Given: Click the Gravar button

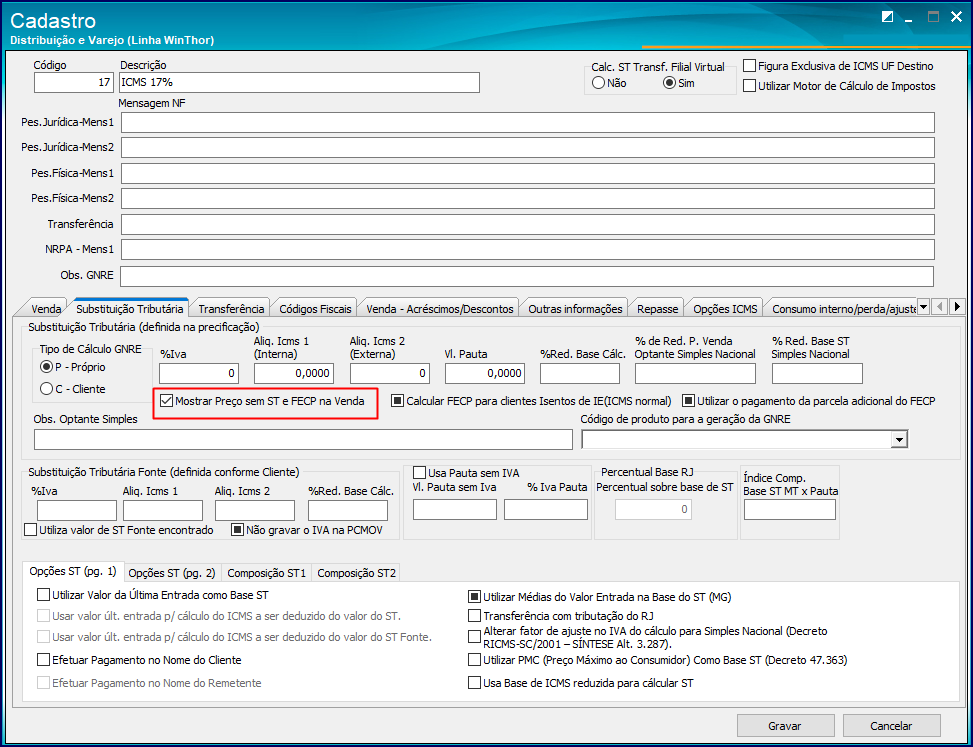Looking at the screenshot, I should click(x=785, y=725).
